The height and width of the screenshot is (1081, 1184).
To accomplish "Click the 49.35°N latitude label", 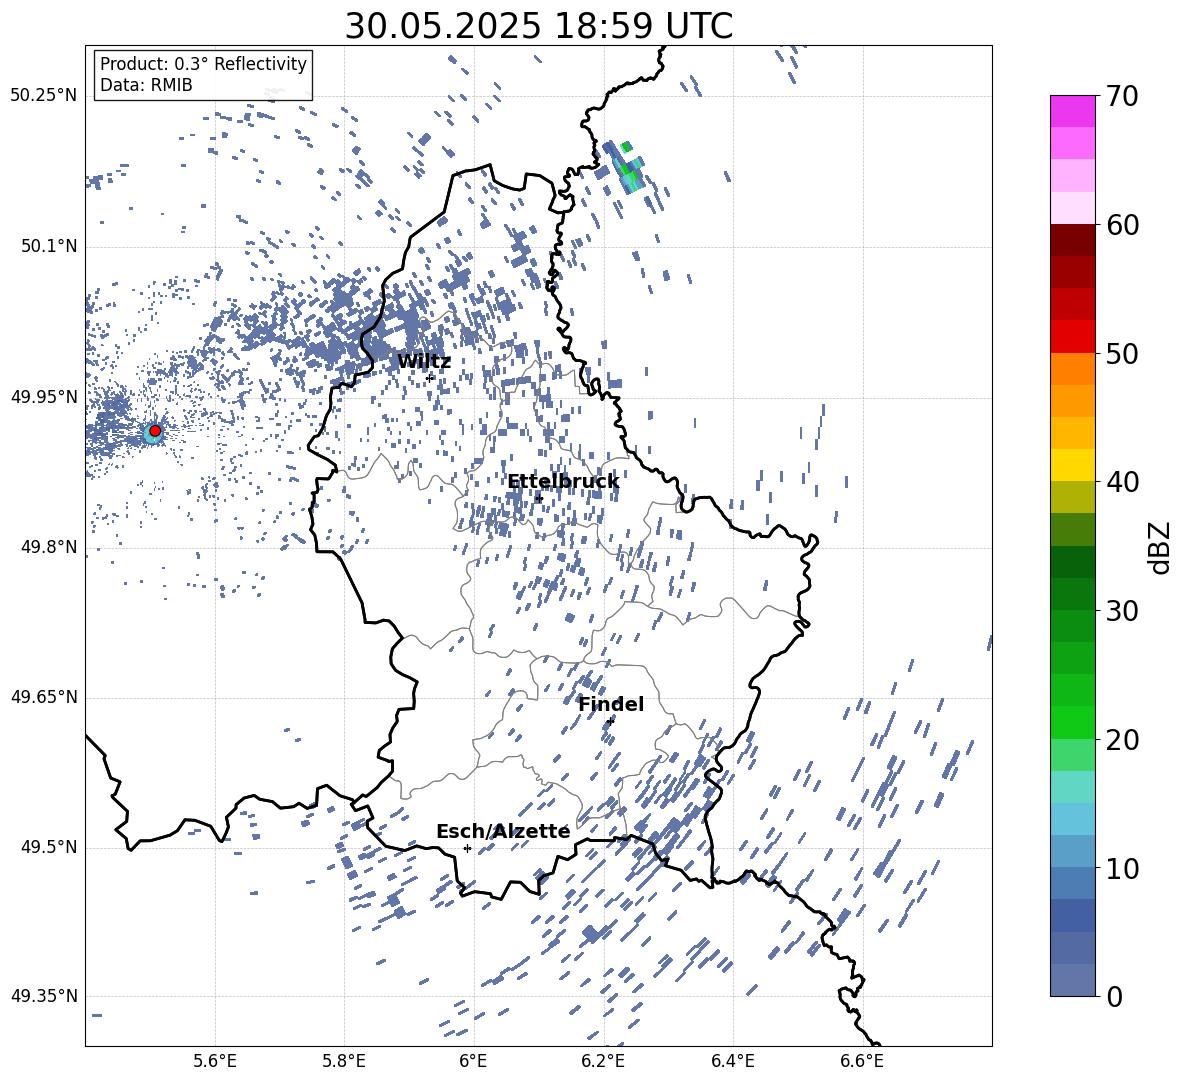I will point(44,996).
